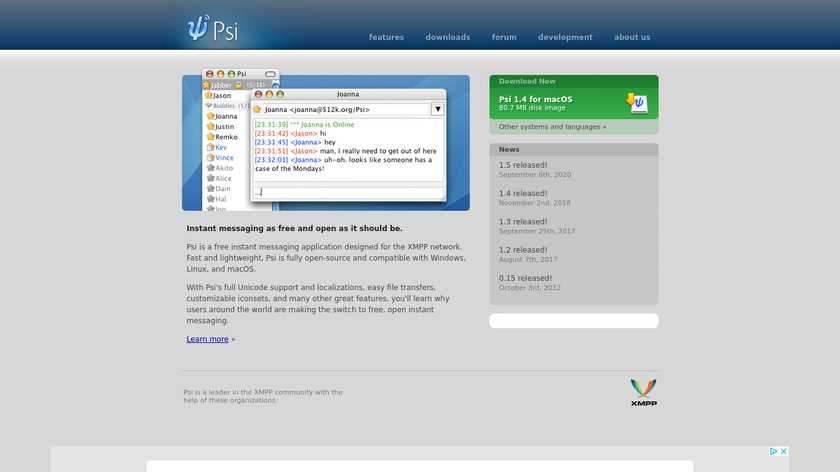The image size is (840, 472).
Task: Open the features menu item
Action: 386,37
